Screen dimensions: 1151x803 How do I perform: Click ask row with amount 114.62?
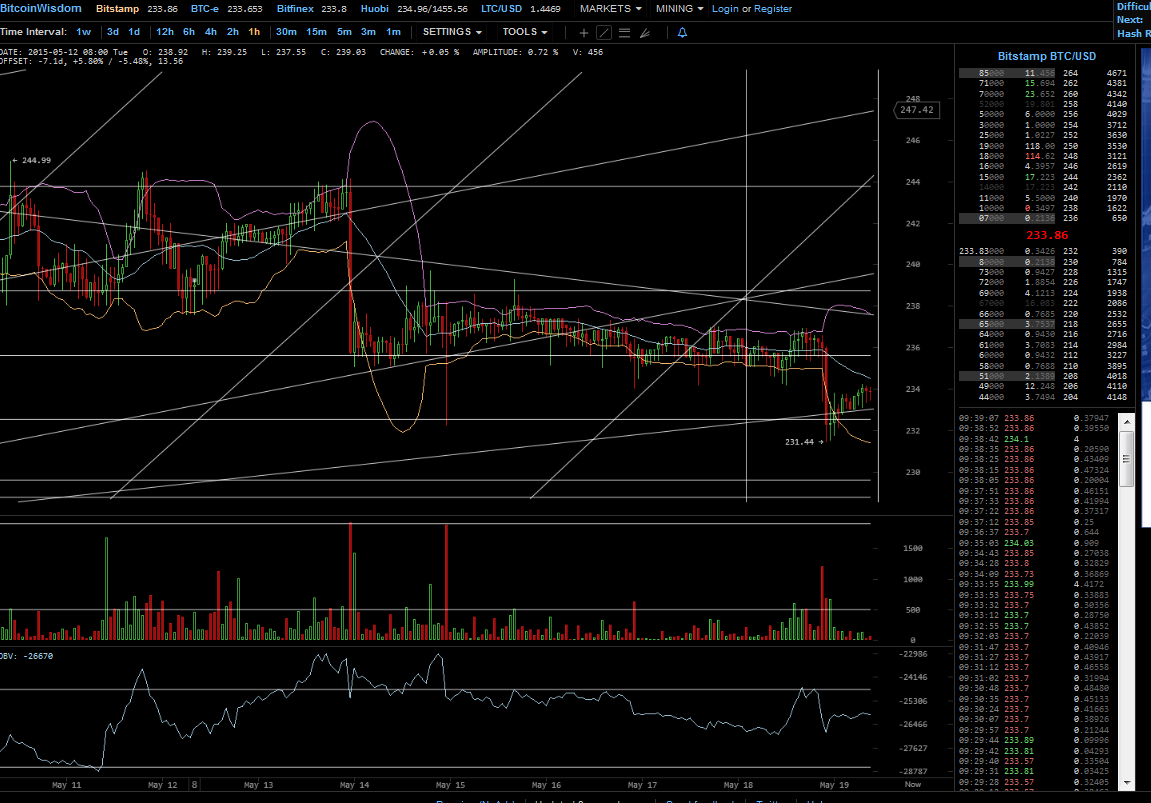1043,156
